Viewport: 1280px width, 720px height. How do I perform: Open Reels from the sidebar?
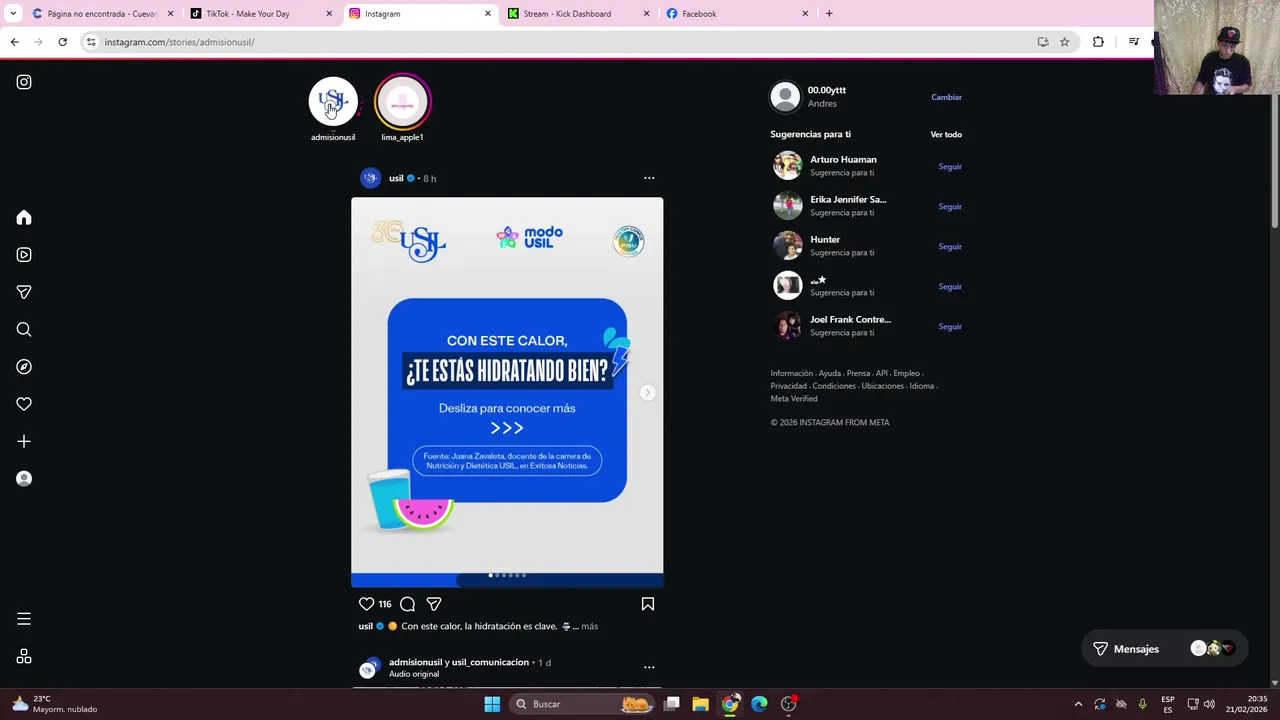click(x=24, y=255)
